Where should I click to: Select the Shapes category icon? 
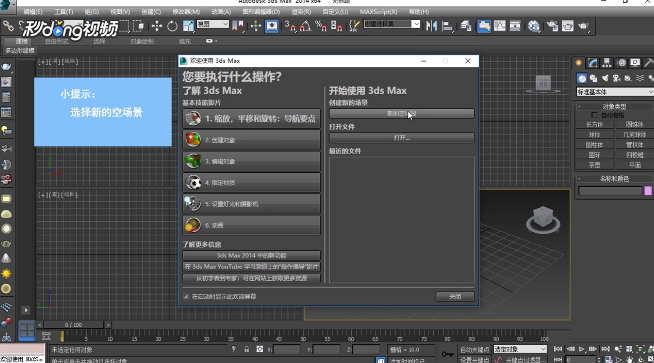(x=593, y=78)
